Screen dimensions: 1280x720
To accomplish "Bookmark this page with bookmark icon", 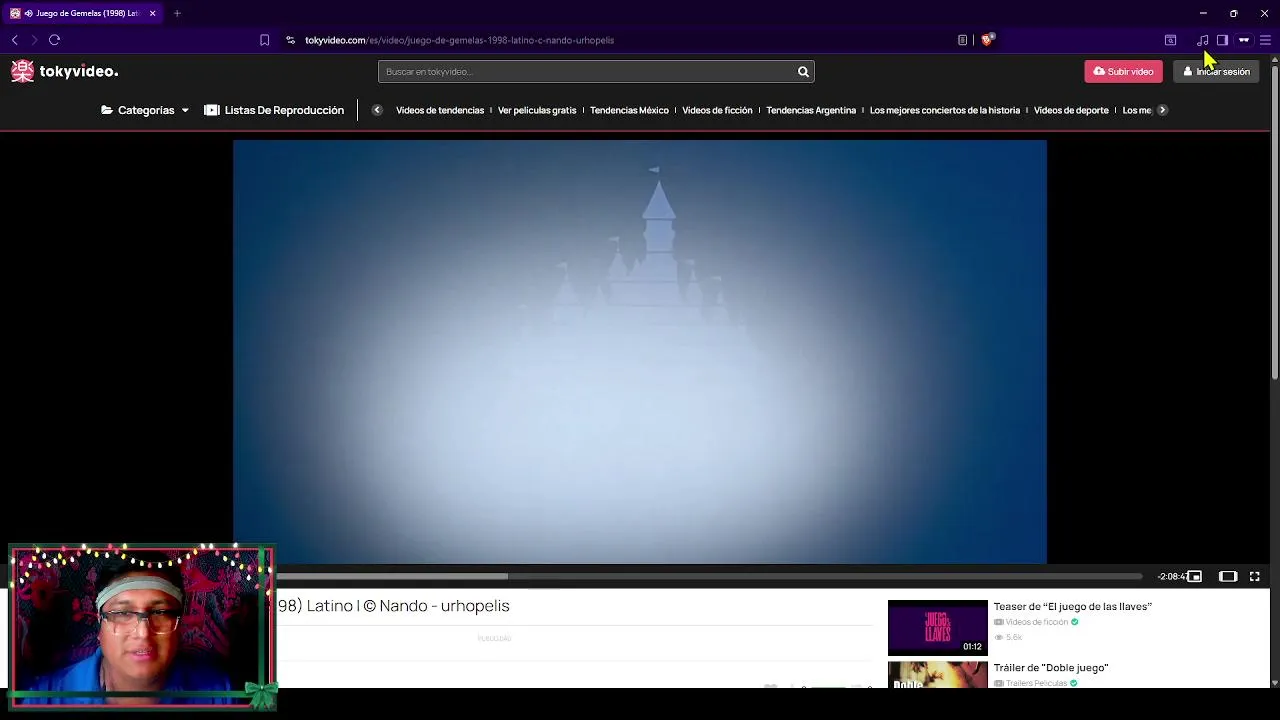I will tap(264, 40).
